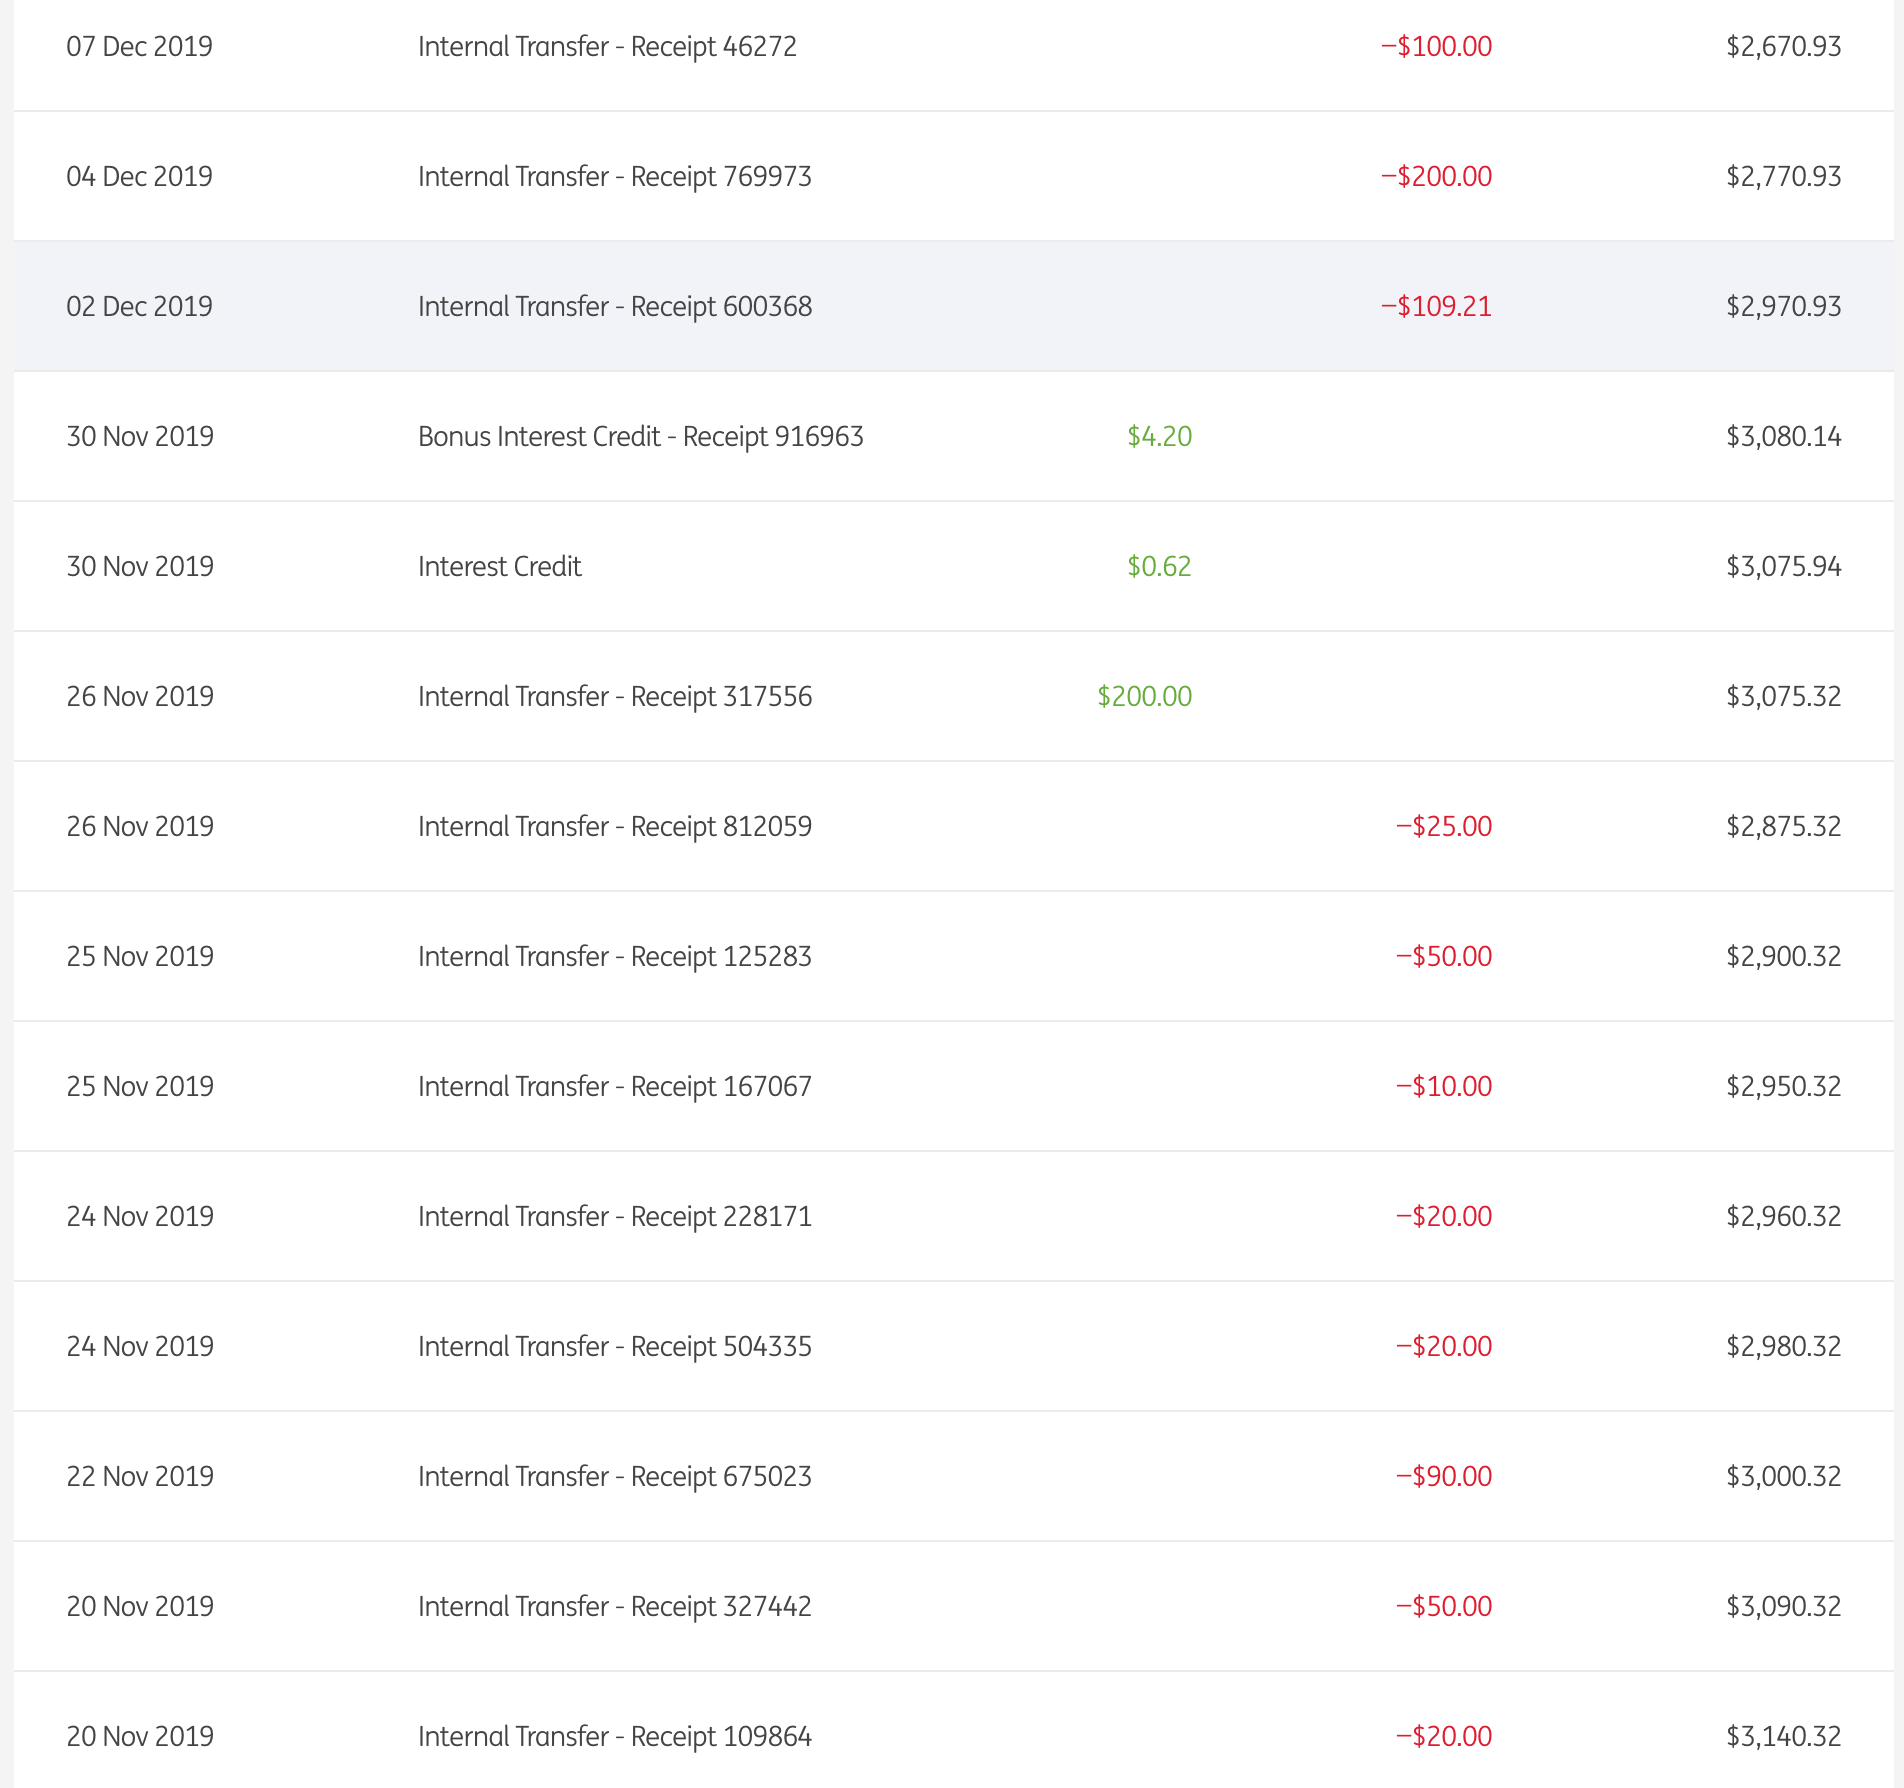This screenshot has height=1788, width=1904.
Task: Click the $0.62 interest credit amount
Action: (x=1159, y=567)
